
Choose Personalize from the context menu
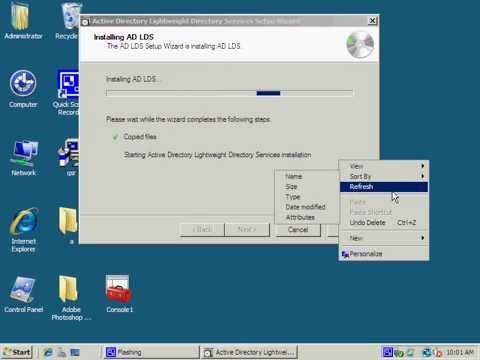384,254
